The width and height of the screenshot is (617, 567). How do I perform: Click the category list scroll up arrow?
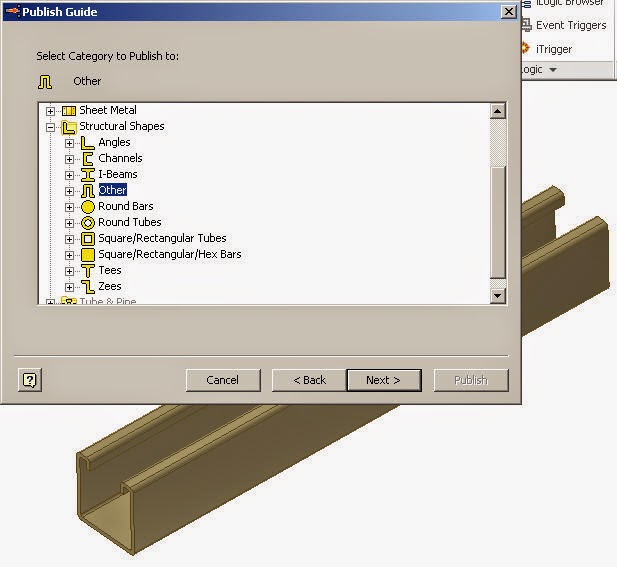[x=498, y=111]
